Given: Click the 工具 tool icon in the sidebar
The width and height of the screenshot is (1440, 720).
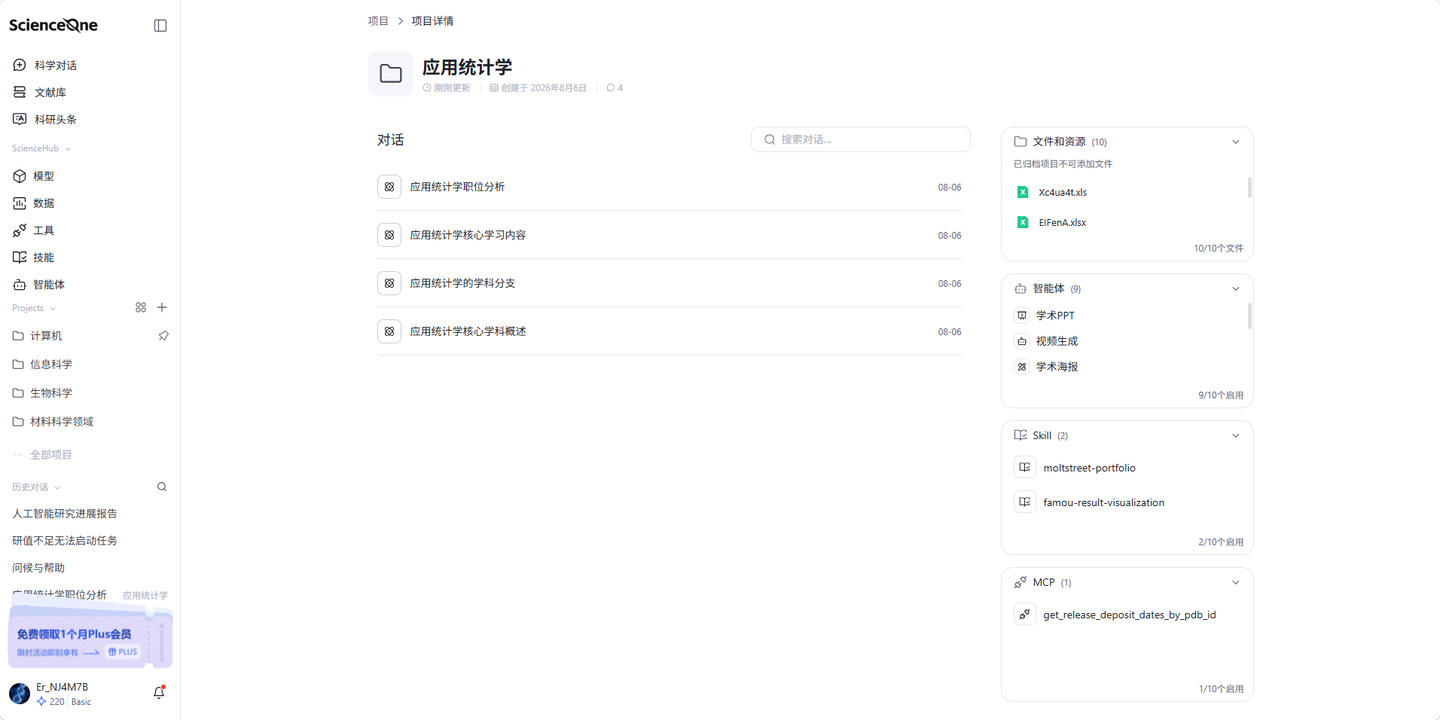Looking at the screenshot, I should 19,230.
